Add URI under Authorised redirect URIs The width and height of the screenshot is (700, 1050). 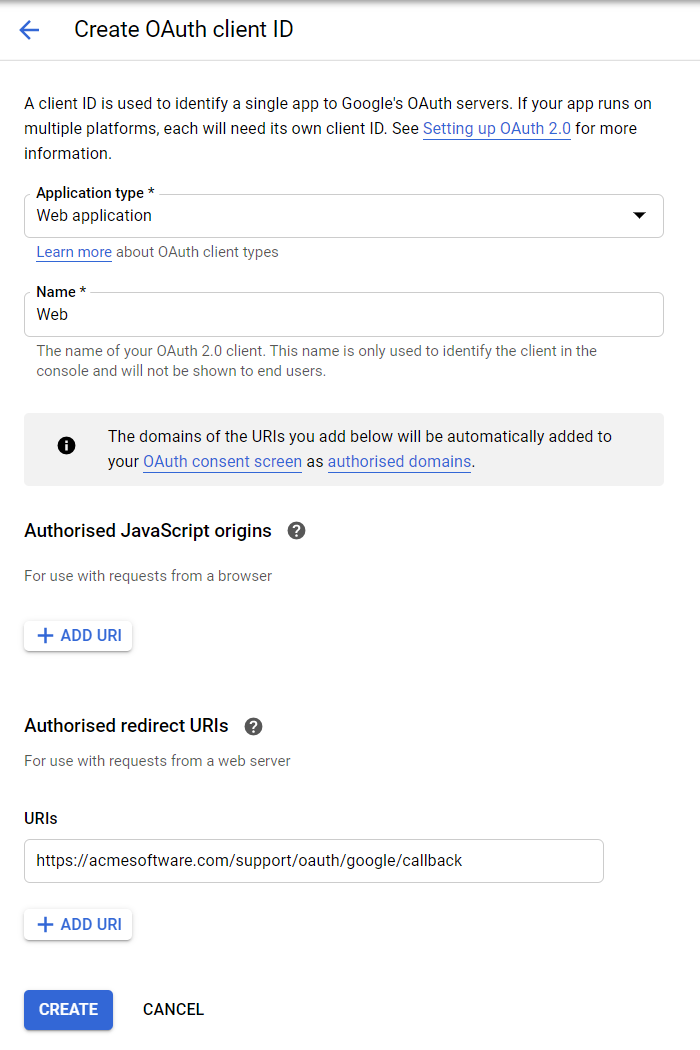(x=78, y=925)
